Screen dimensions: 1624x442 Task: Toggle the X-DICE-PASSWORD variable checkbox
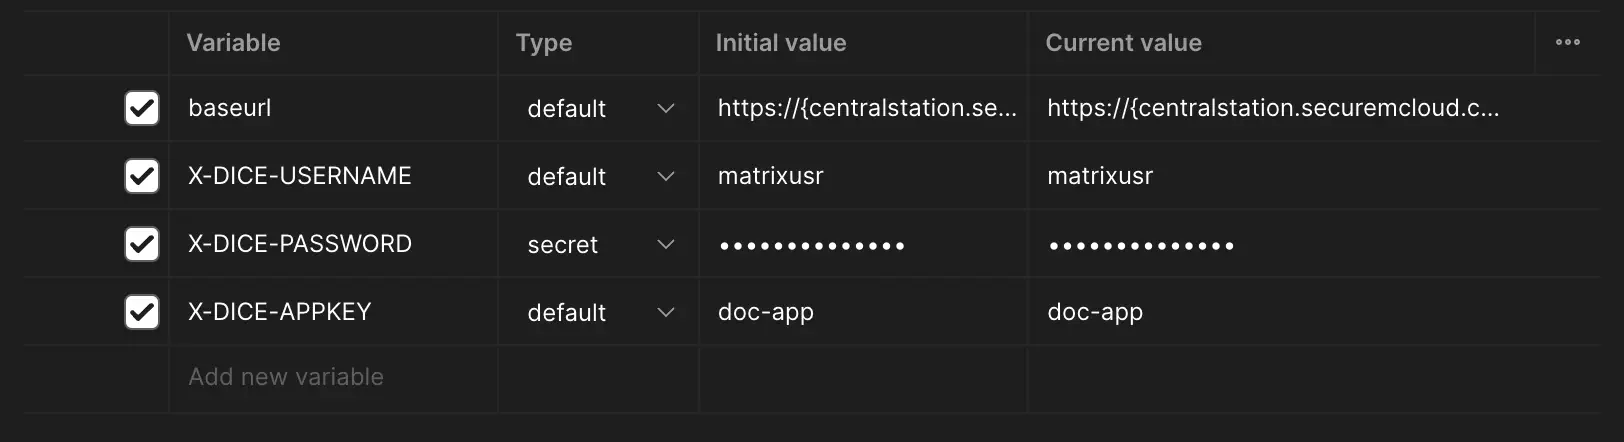coord(142,244)
